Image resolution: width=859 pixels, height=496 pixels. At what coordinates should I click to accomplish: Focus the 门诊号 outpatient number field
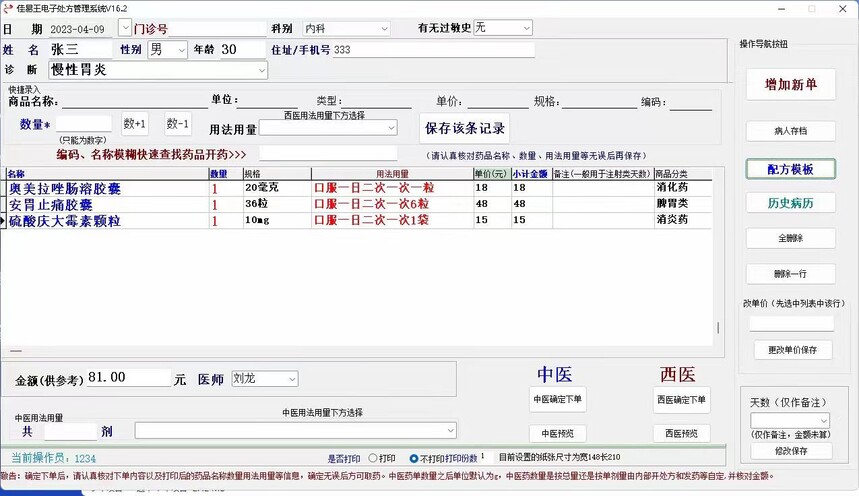(218, 28)
